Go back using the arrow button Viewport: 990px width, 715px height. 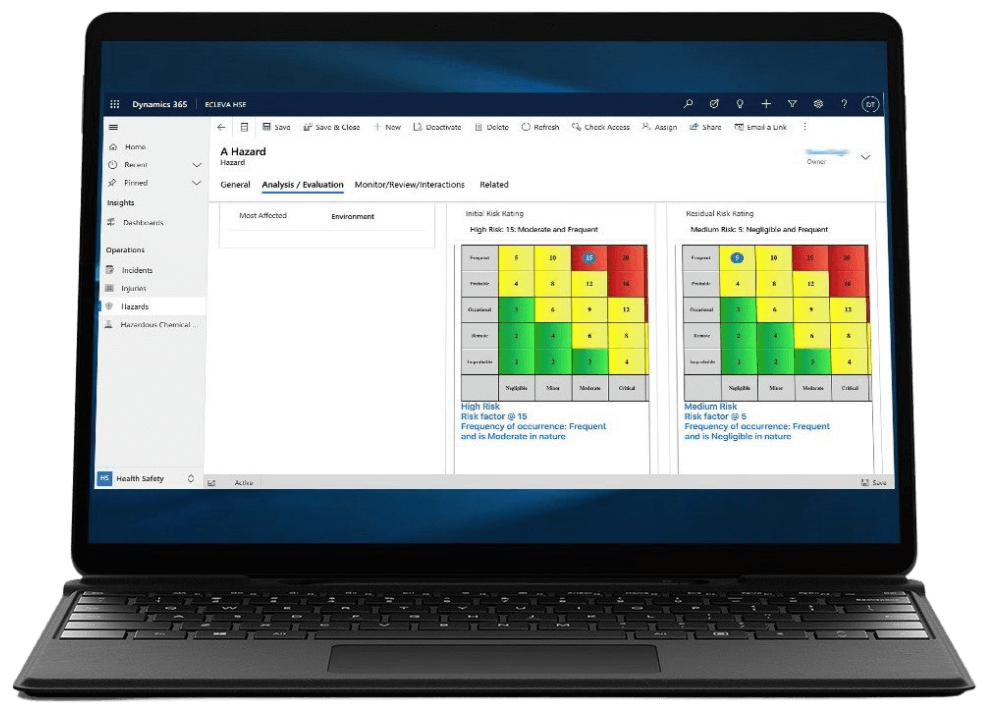coord(221,127)
